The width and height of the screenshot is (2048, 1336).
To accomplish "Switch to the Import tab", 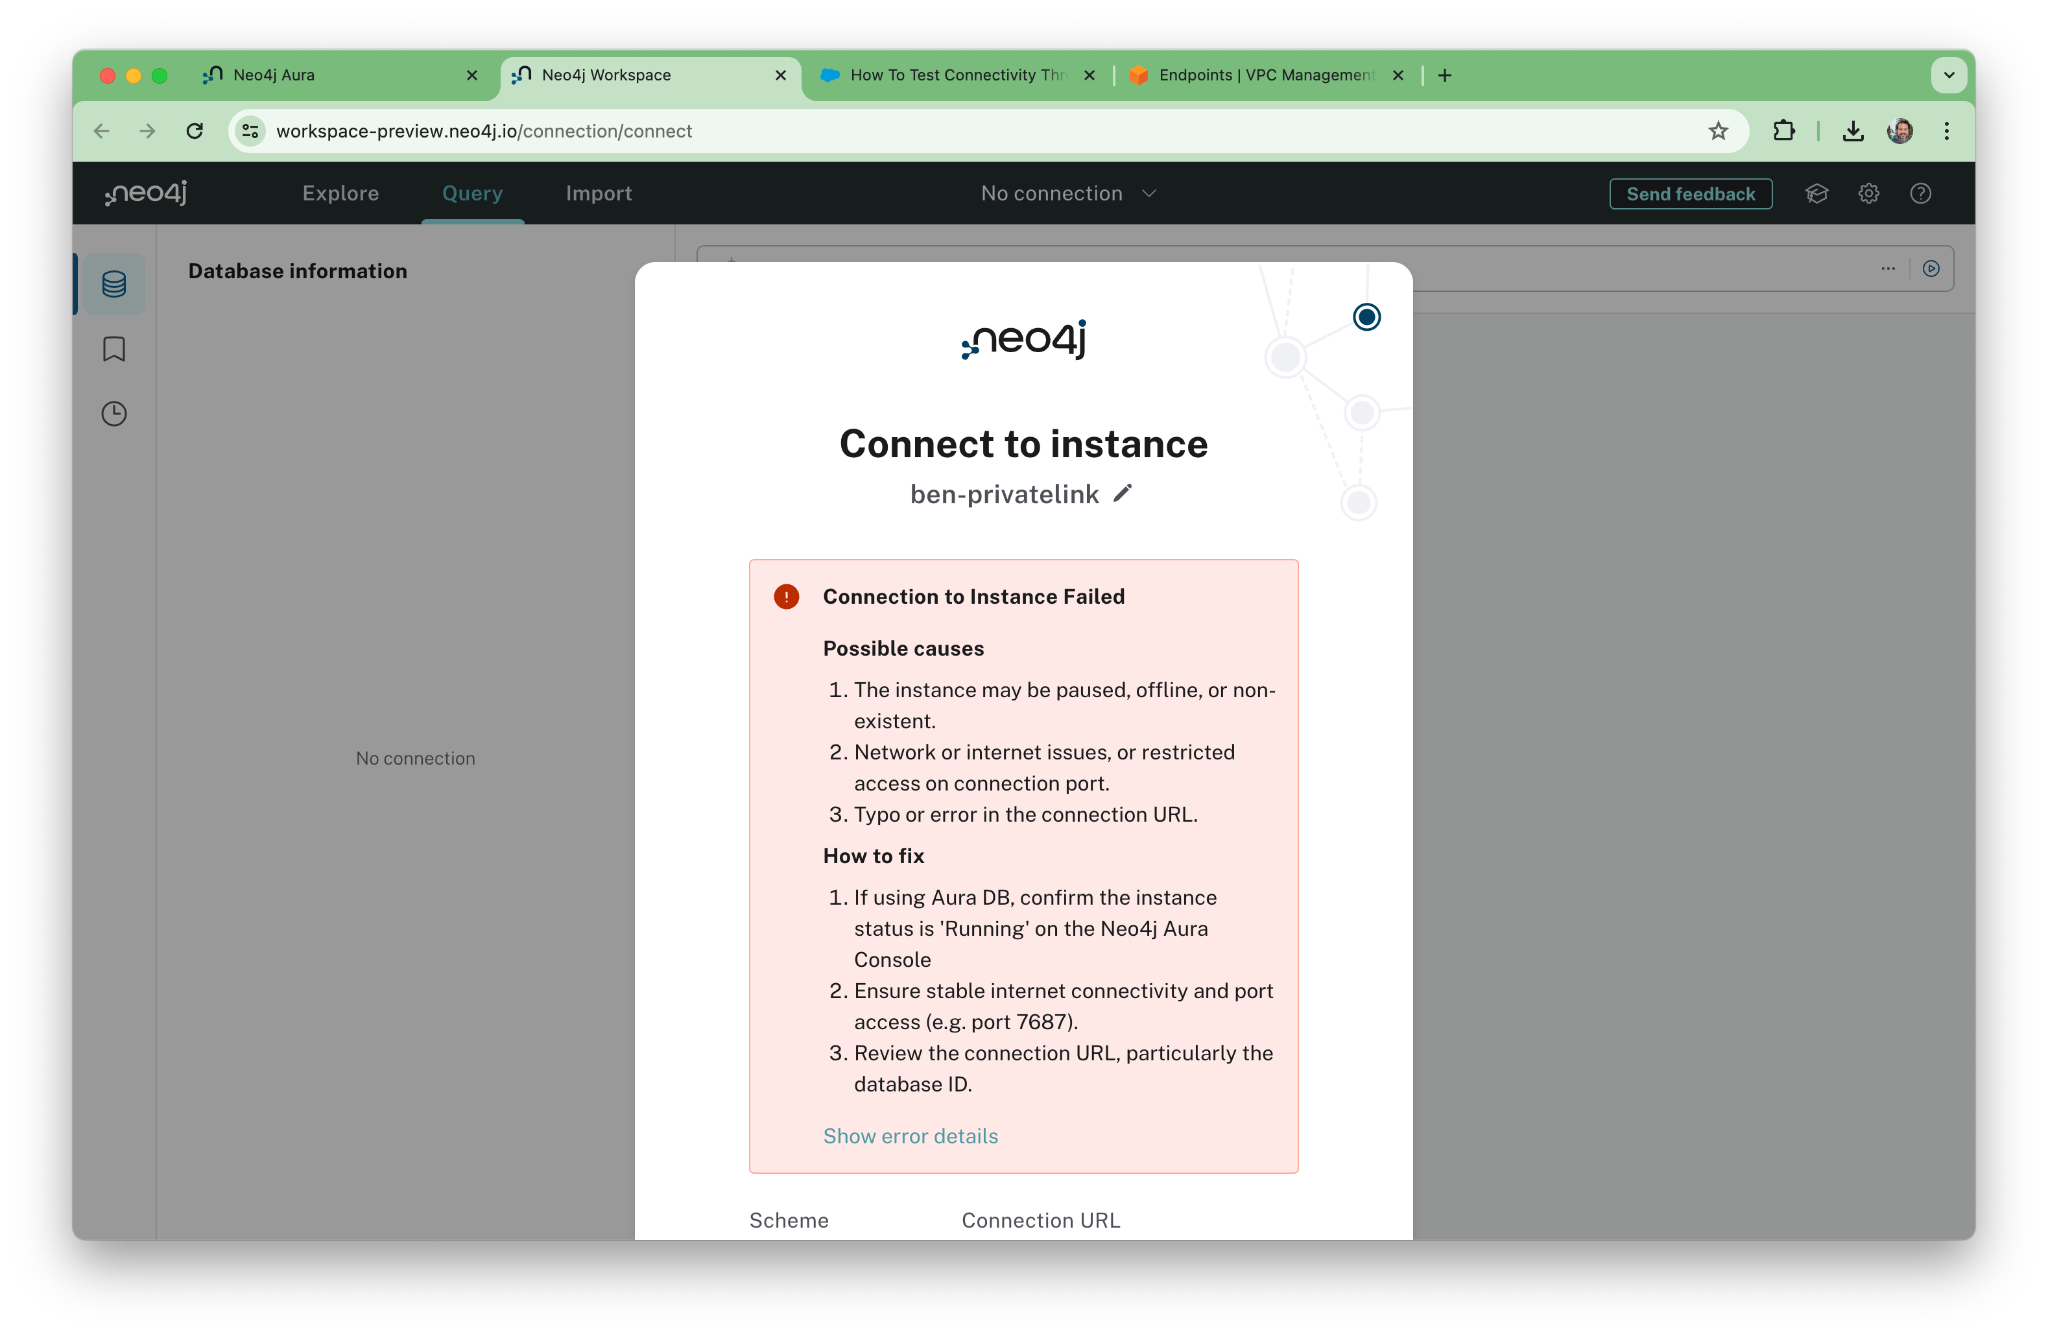I will point(599,193).
